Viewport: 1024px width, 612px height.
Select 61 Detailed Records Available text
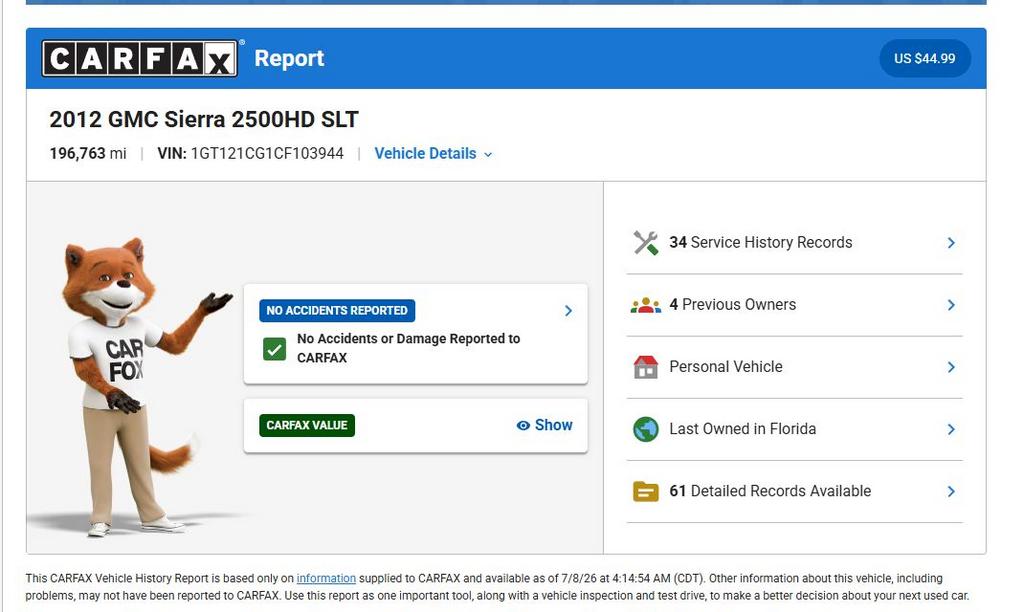click(x=770, y=491)
